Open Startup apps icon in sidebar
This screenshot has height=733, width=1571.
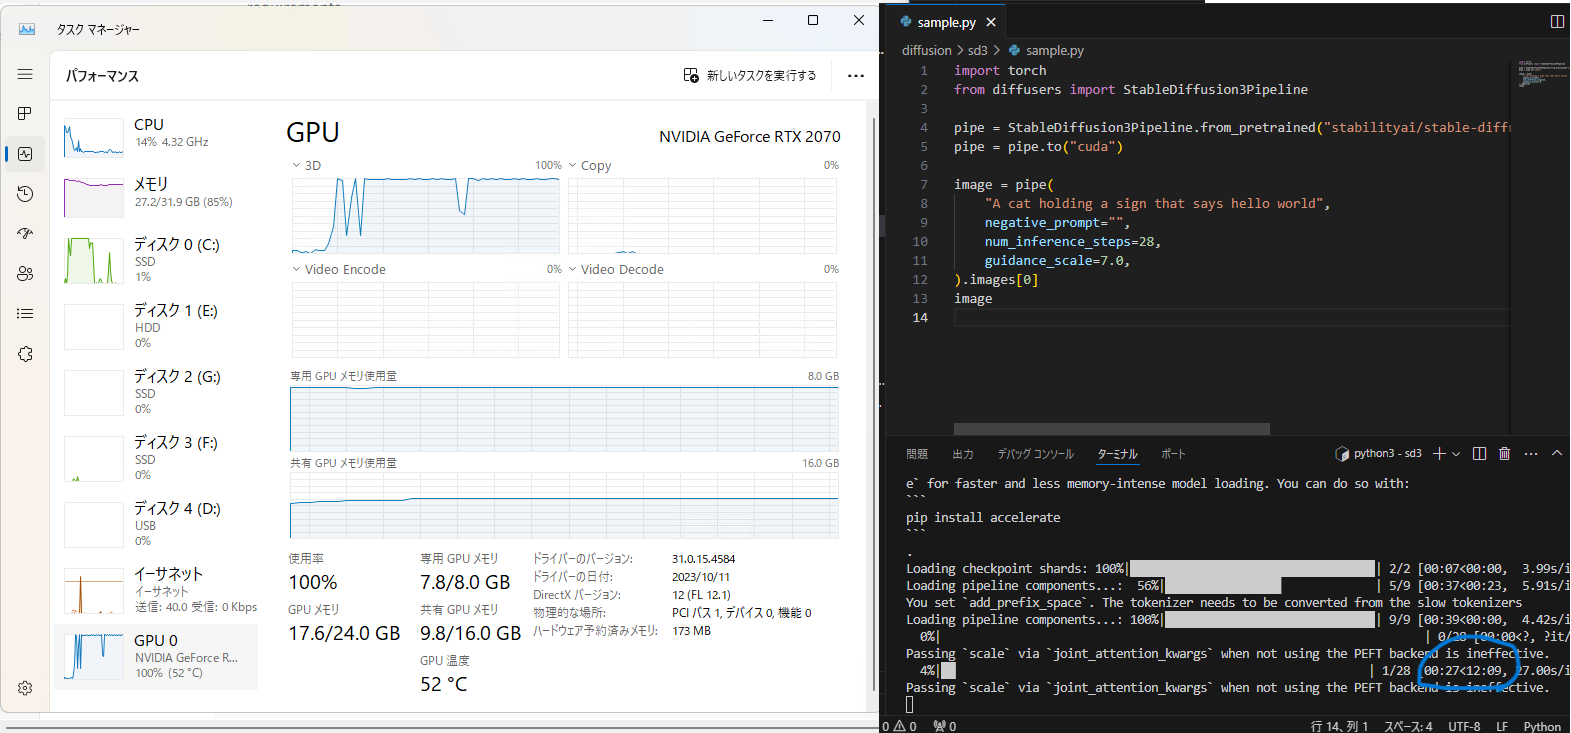25,233
